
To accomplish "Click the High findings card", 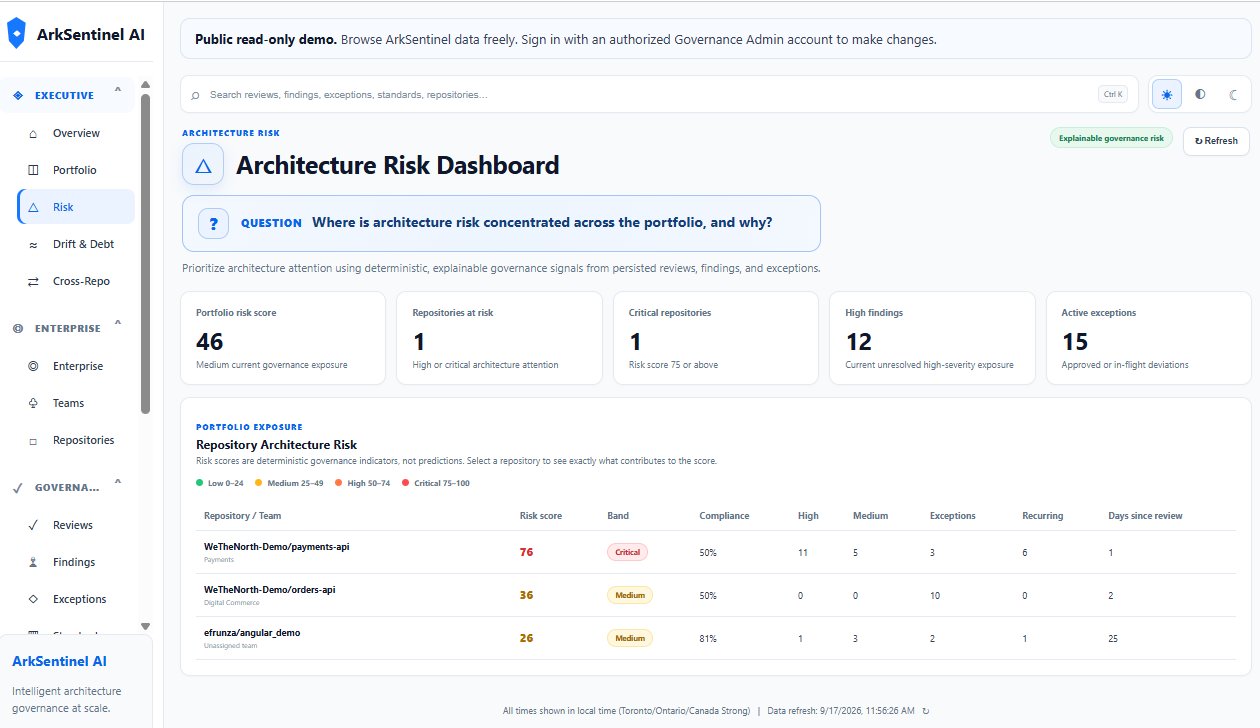I will point(932,338).
